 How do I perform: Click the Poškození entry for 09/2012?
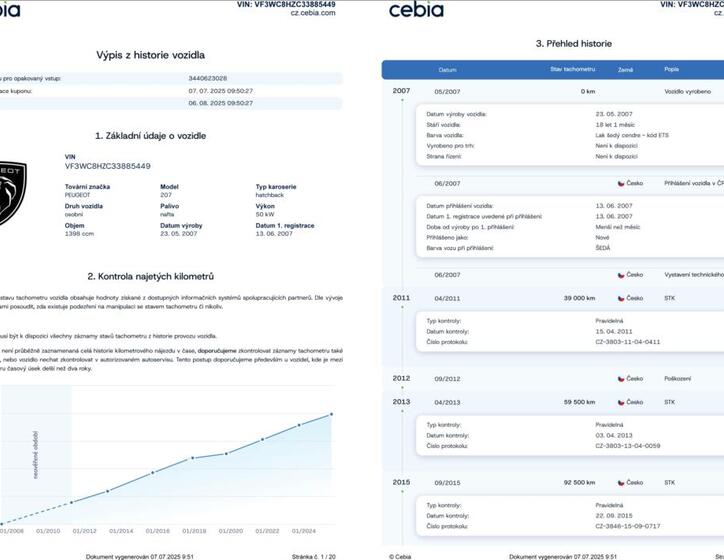[677, 379]
